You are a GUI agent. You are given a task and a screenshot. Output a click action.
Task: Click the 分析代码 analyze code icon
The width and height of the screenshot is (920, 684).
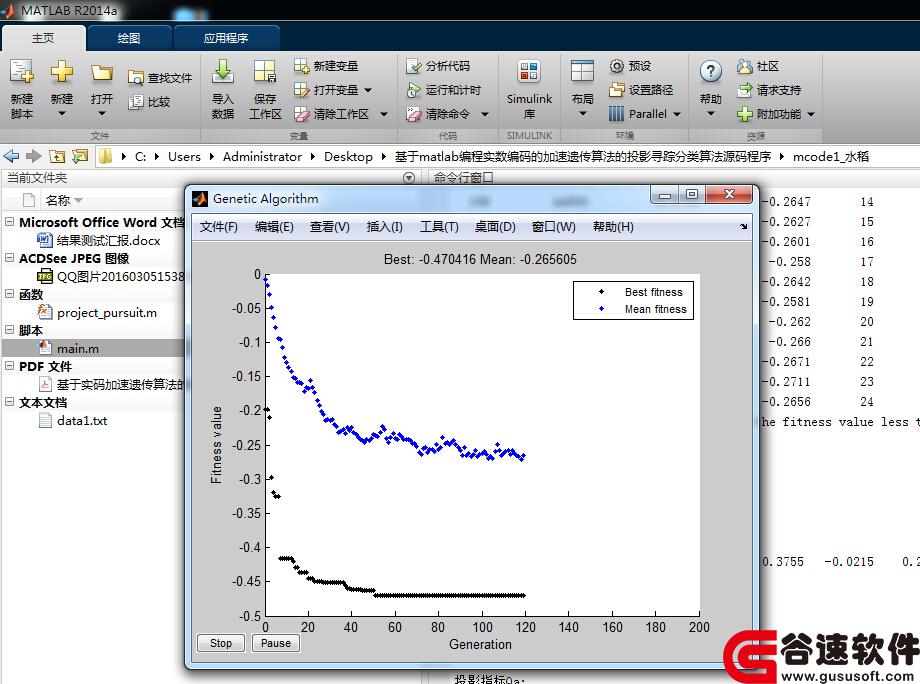tap(414, 66)
